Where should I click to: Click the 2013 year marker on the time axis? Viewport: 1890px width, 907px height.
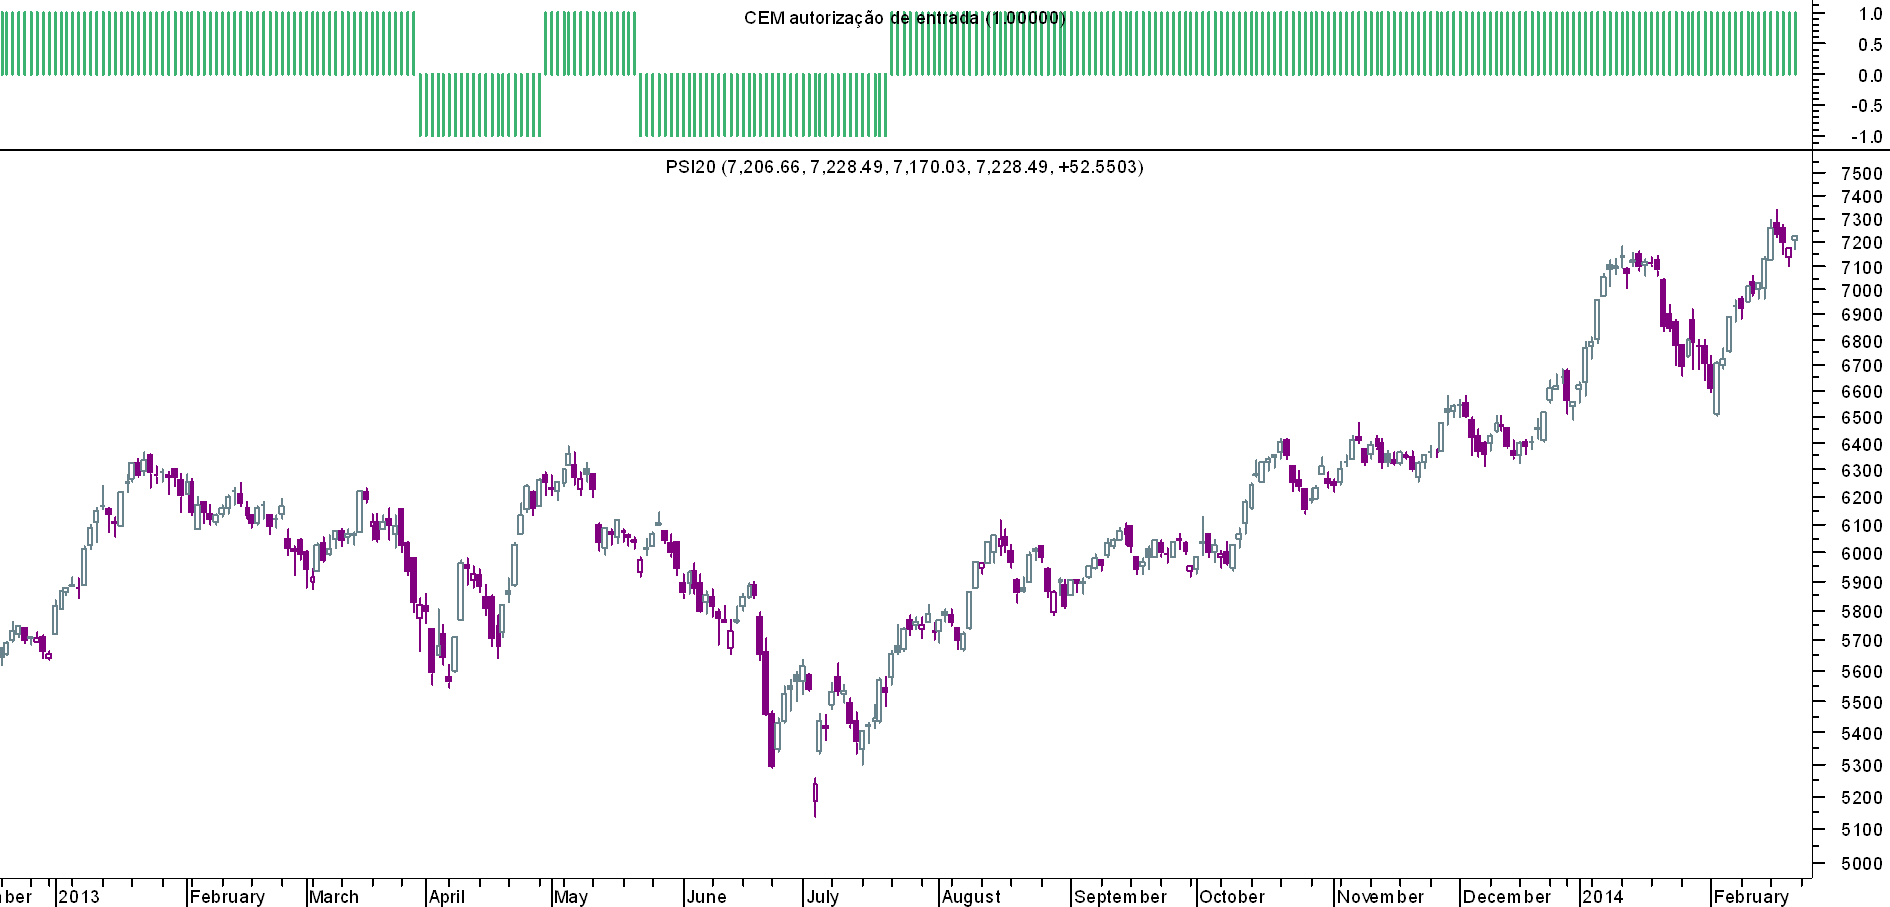click(79, 896)
